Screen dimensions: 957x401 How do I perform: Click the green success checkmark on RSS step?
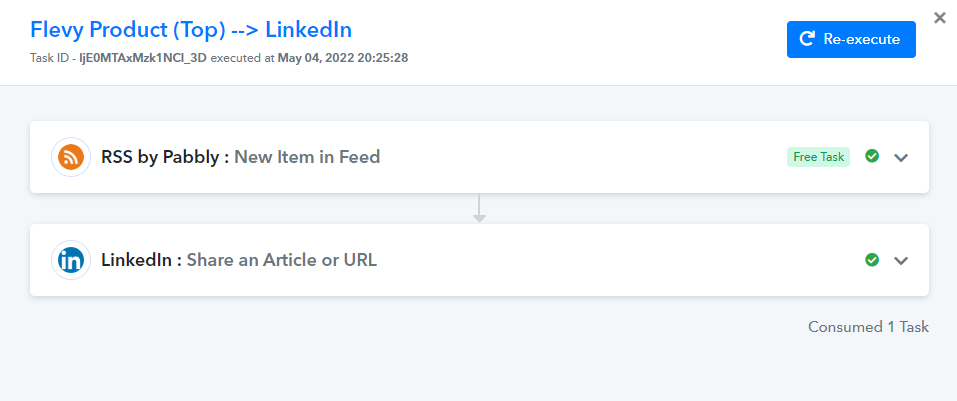pos(872,156)
